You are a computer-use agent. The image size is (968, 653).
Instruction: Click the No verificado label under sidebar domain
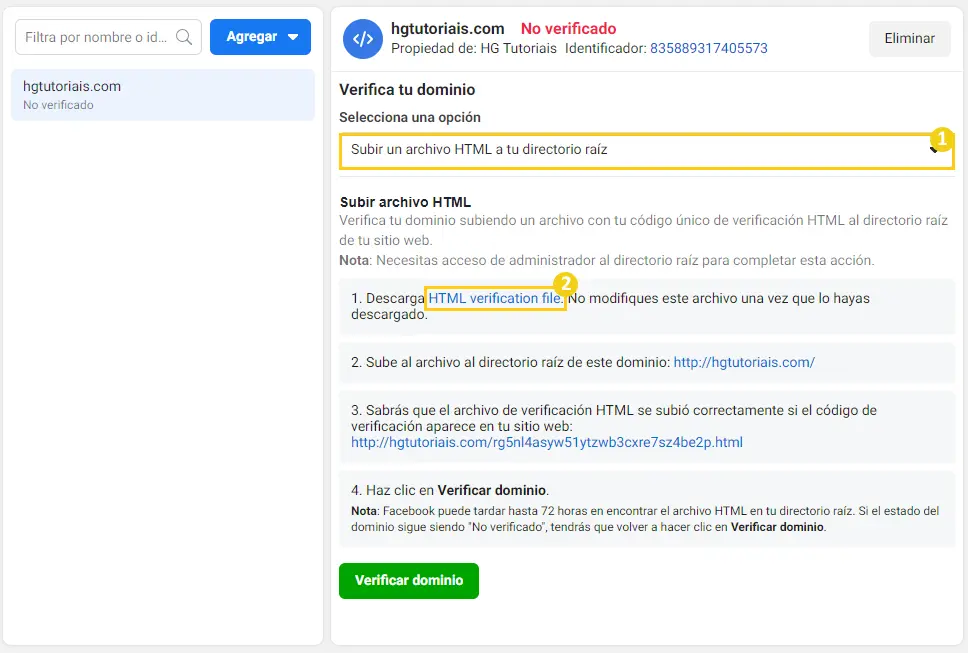[x=58, y=105]
